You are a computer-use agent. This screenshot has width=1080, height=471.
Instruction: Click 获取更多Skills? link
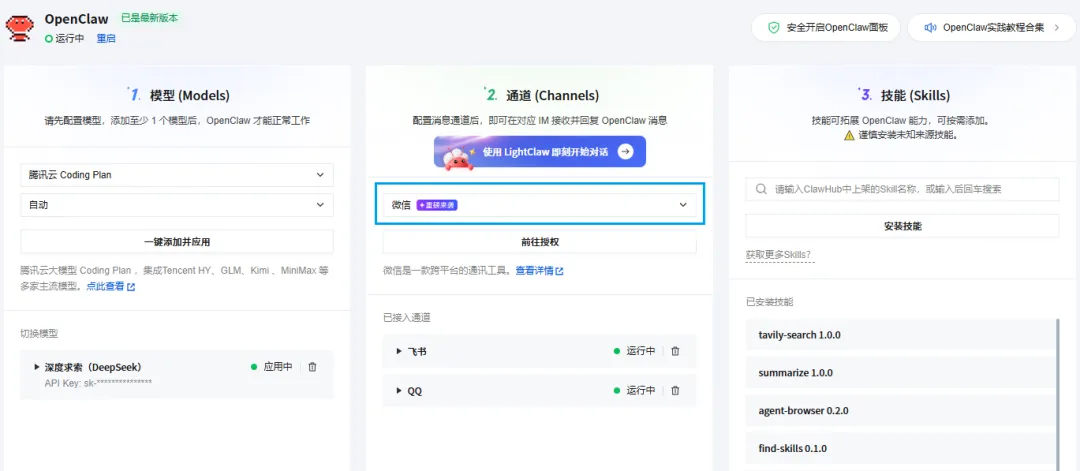point(780,255)
